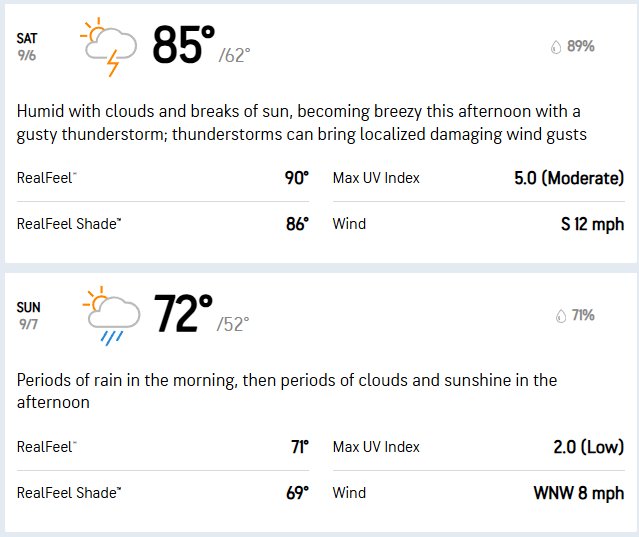The height and width of the screenshot is (537, 639).
Task: Click the 5.0 (Moderate) Max UV Index value
Action: pos(569,178)
